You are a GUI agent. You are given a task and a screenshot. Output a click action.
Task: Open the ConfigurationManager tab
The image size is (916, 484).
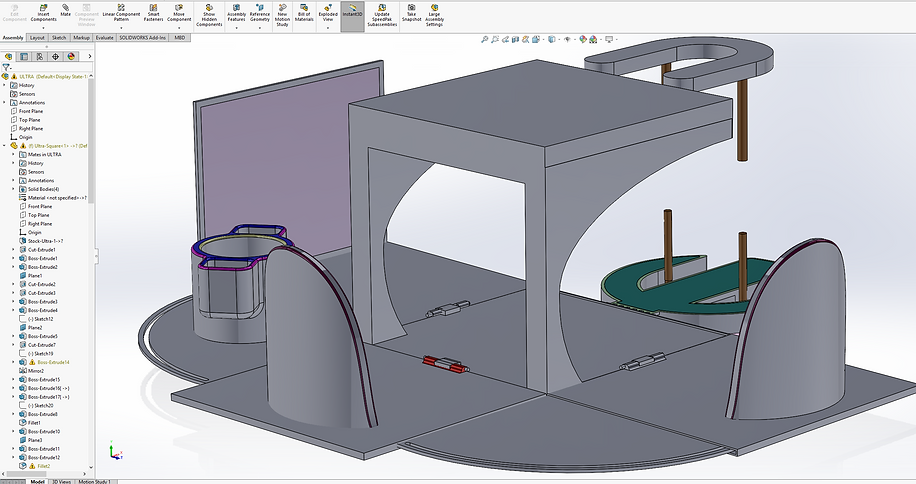[40, 57]
